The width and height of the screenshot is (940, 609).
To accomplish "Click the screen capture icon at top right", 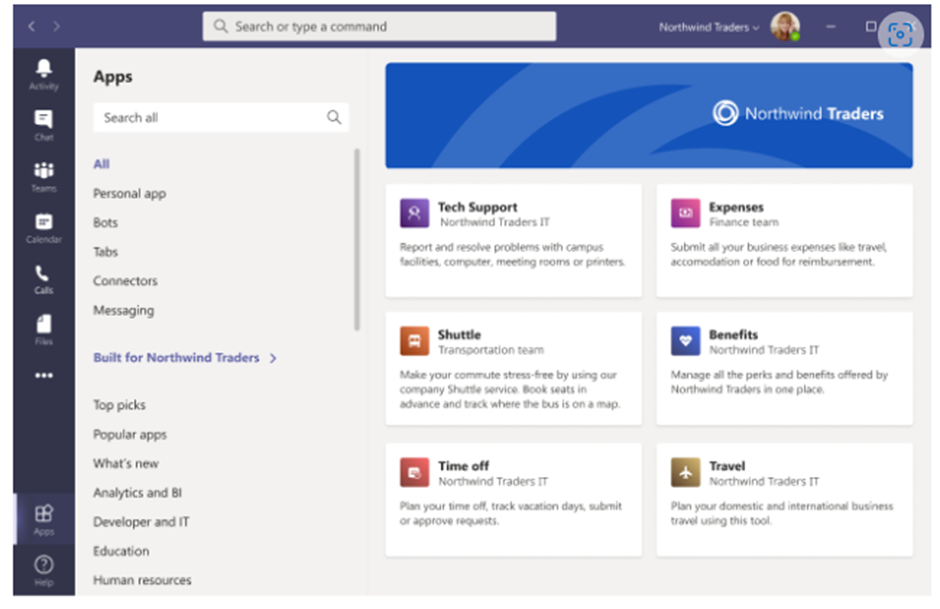I will 900,34.
